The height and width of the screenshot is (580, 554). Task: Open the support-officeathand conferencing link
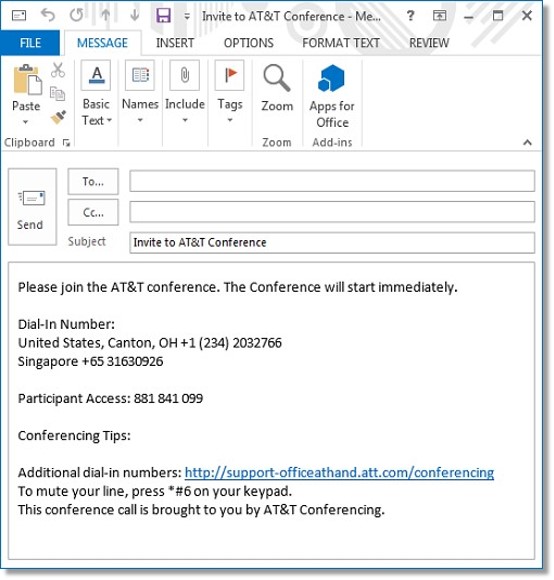pos(339,473)
